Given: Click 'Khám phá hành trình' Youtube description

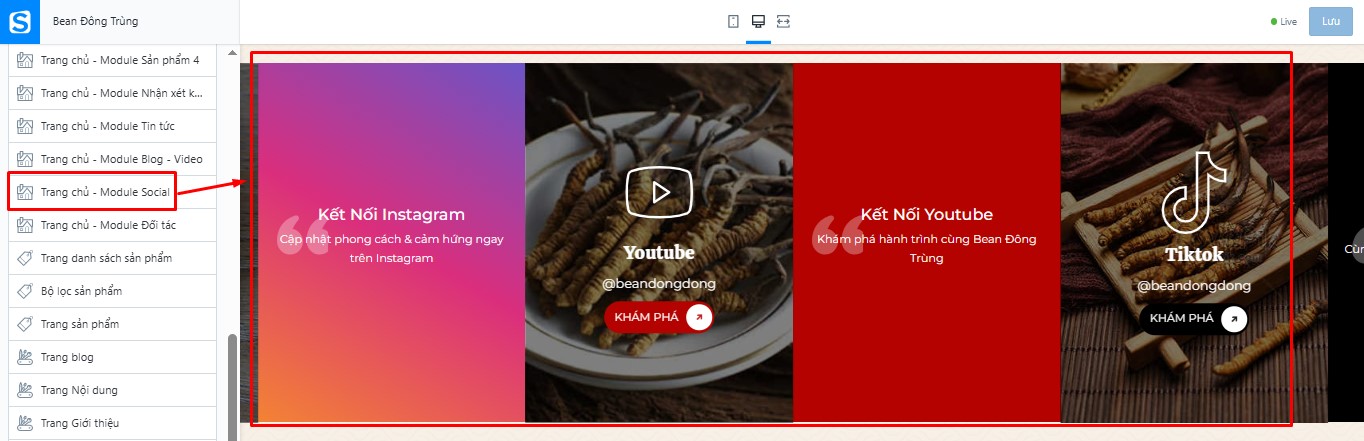Looking at the screenshot, I should [926, 248].
